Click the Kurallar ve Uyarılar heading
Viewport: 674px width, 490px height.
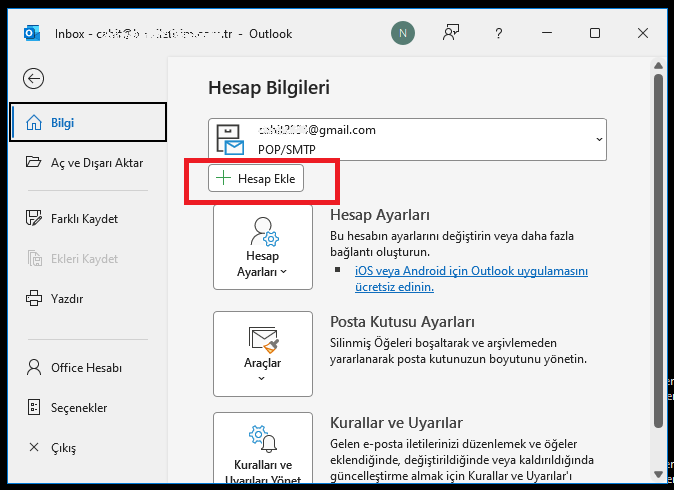[396, 423]
